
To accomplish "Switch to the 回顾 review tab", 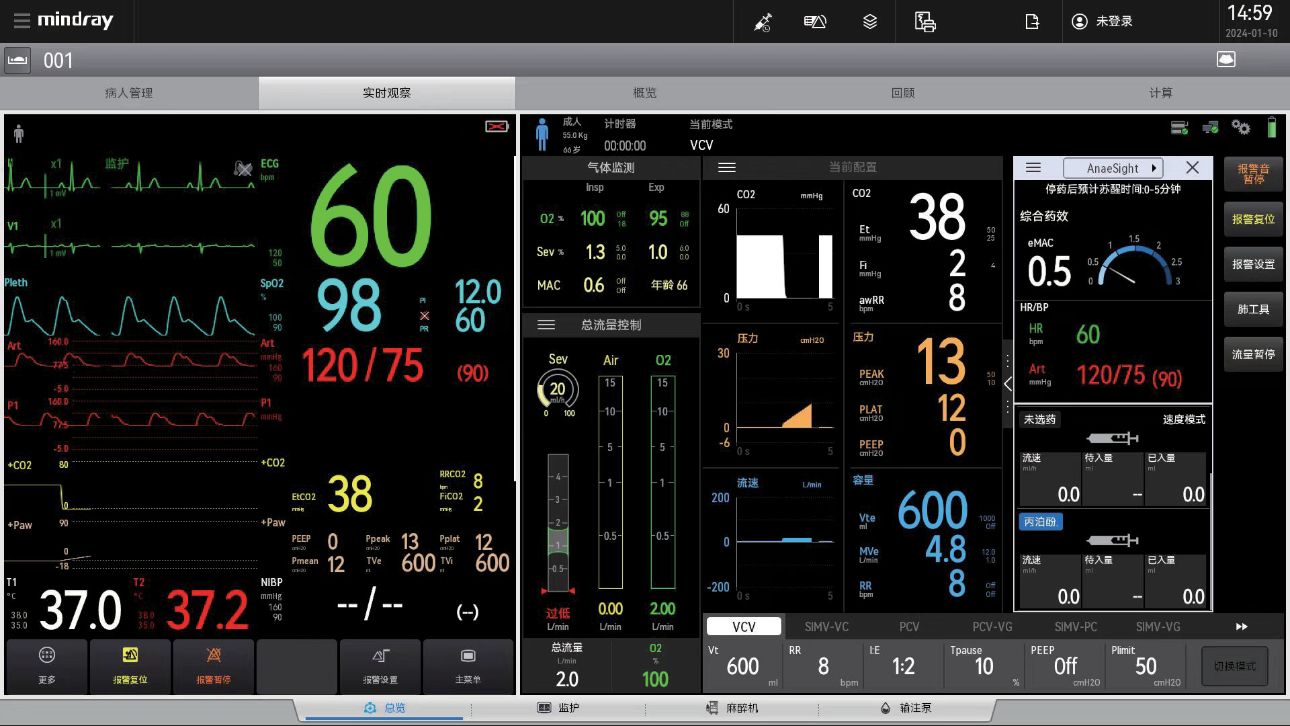I will [x=902, y=93].
